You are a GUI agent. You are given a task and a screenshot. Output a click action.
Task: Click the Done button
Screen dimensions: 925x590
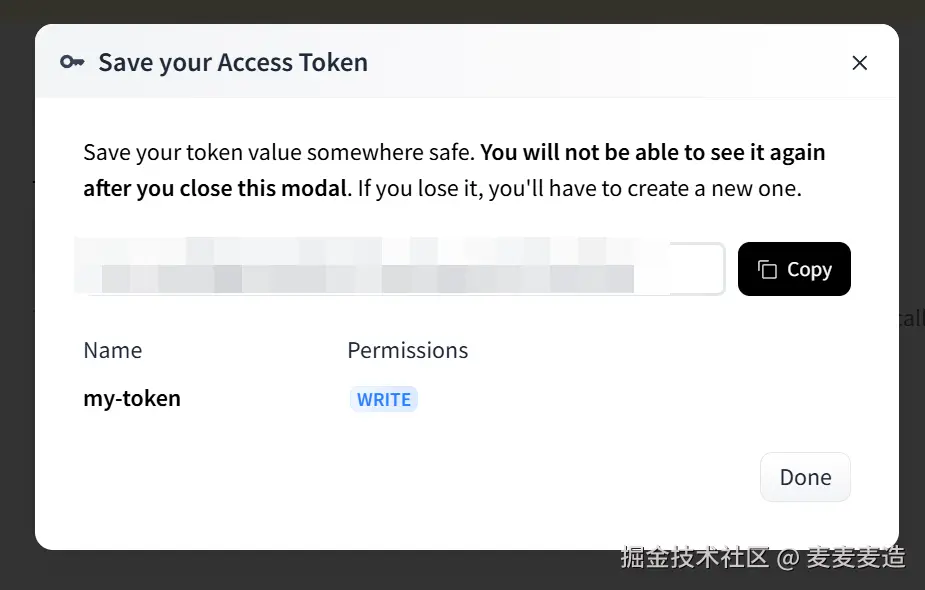coord(805,477)
